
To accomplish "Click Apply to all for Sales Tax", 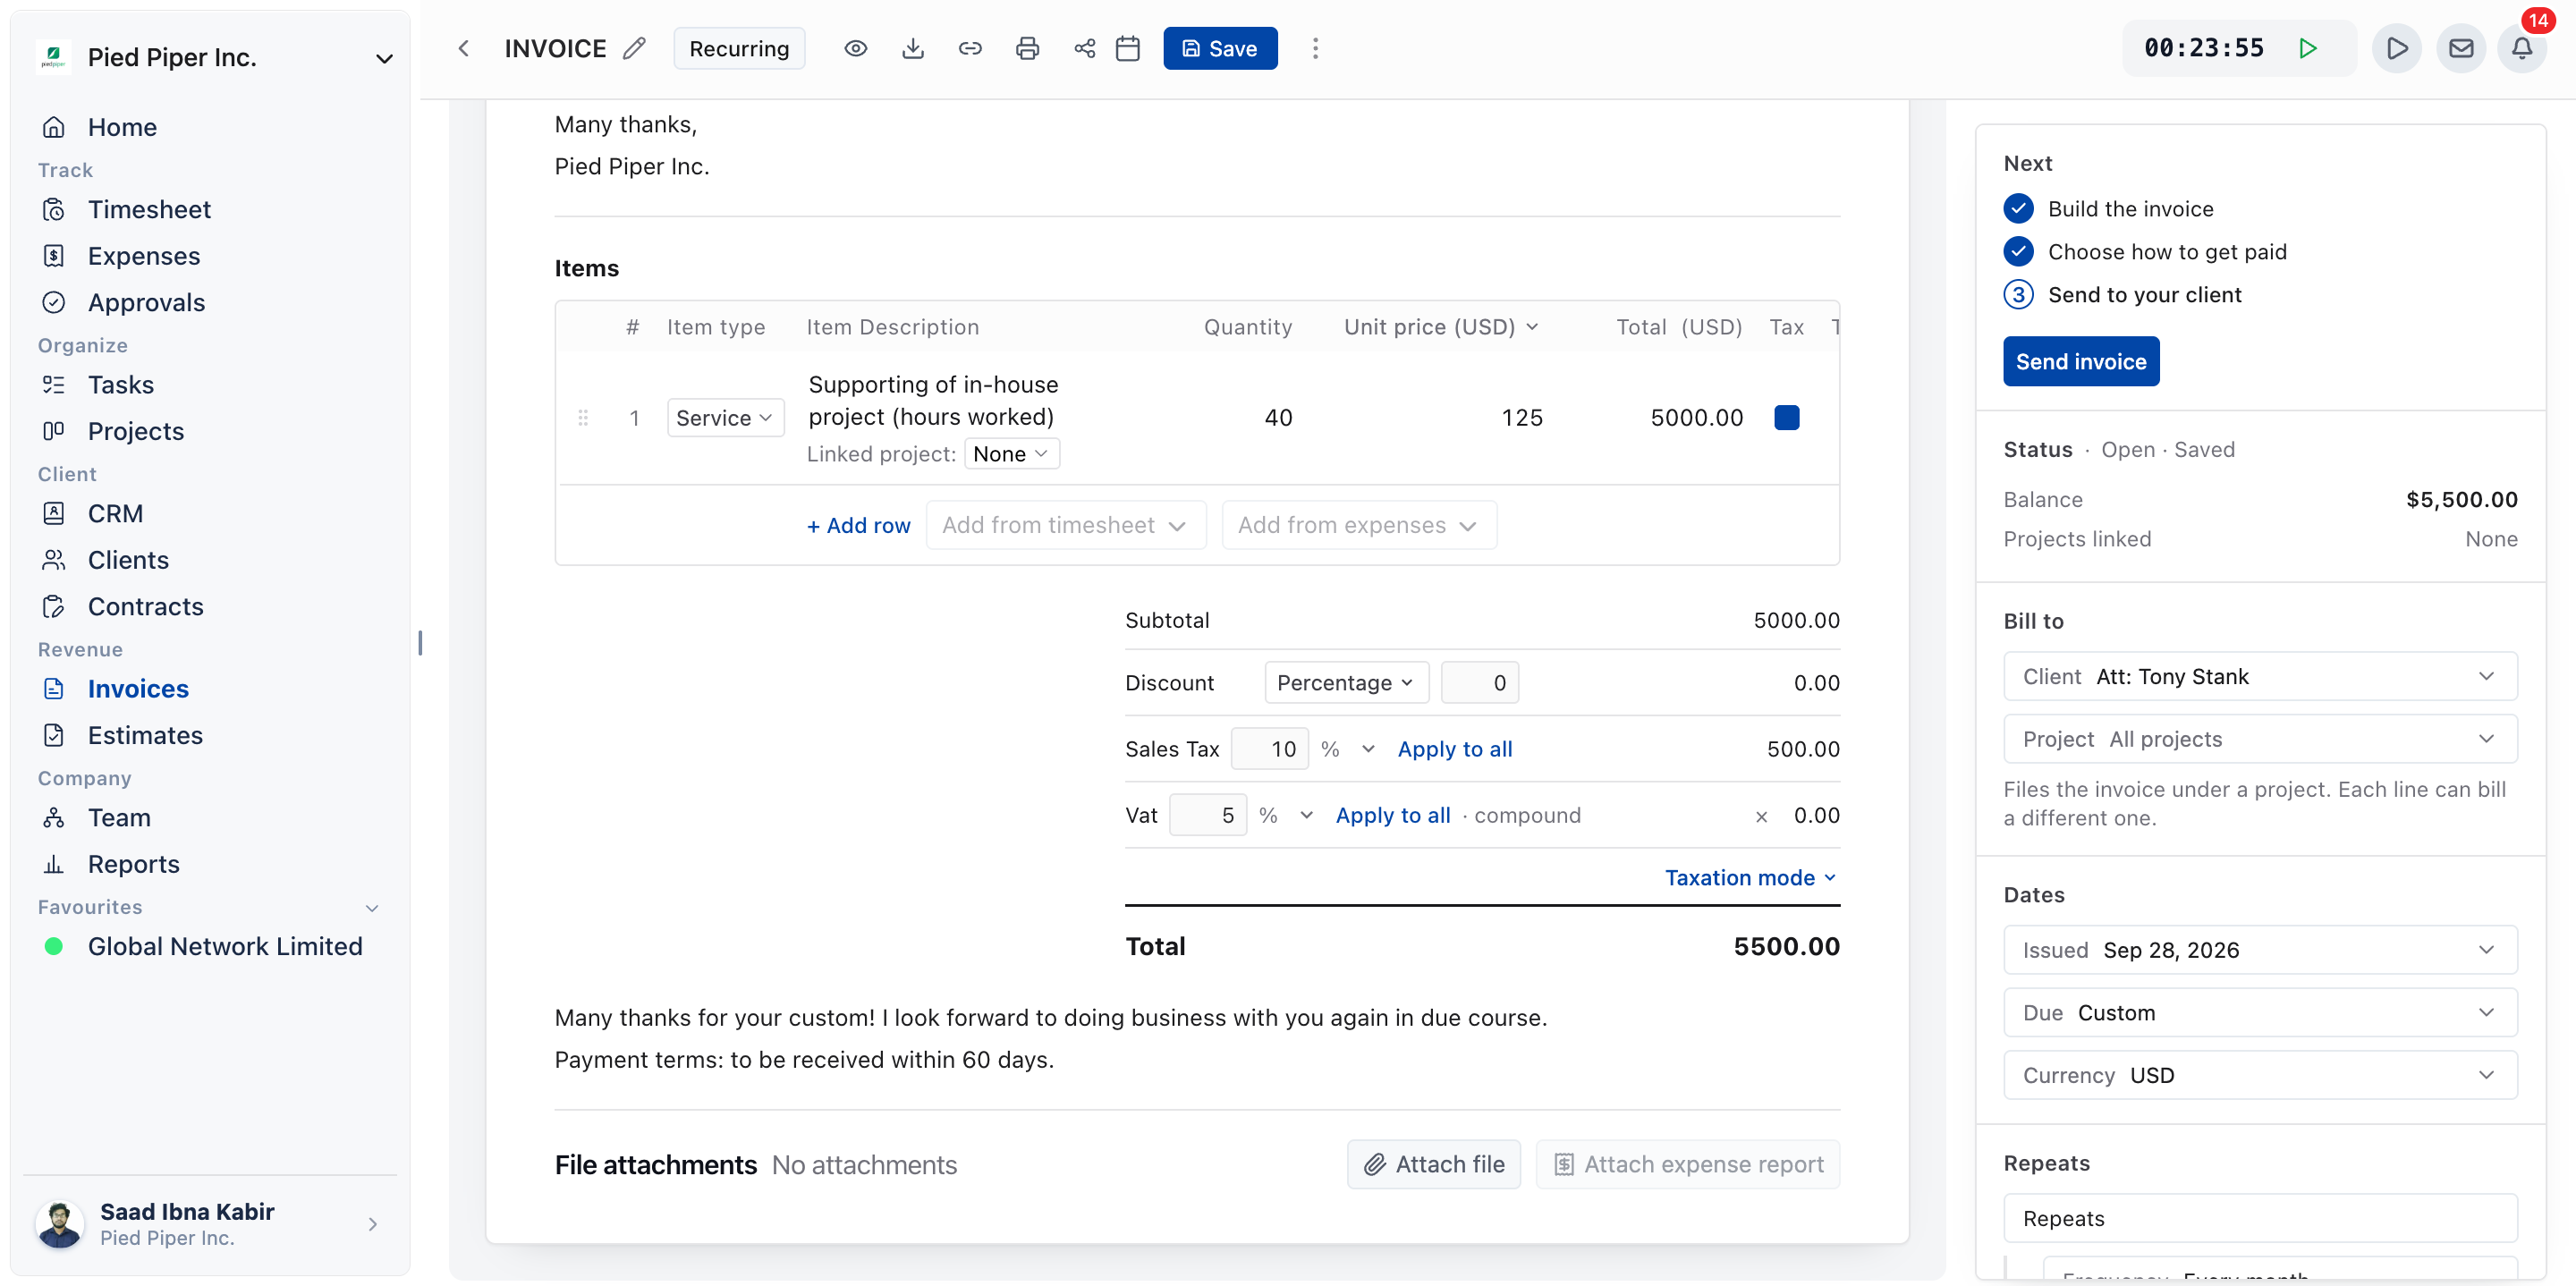I will (x=1455, y=749).
